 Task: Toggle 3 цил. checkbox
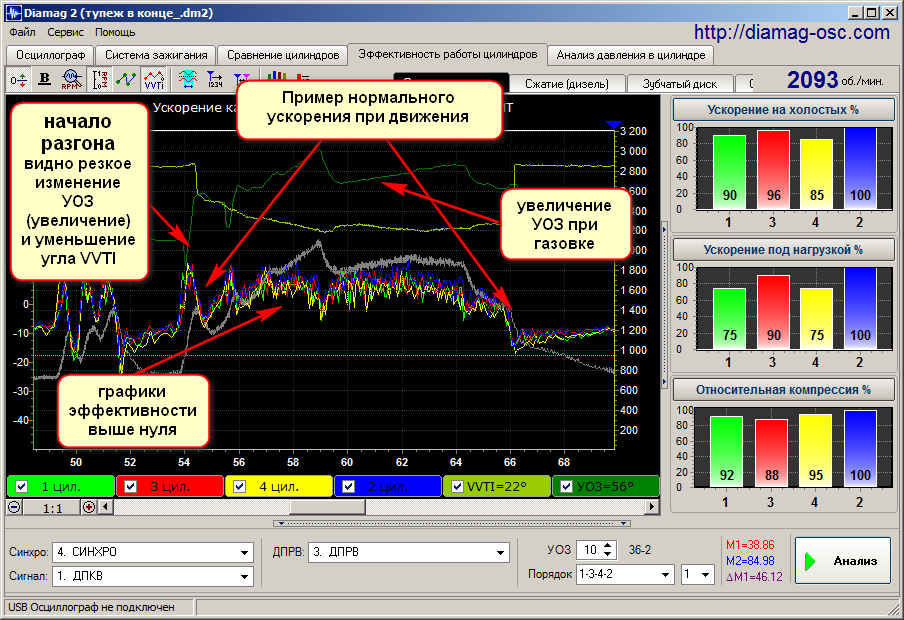pyautogui.click(x=130, y=487)
